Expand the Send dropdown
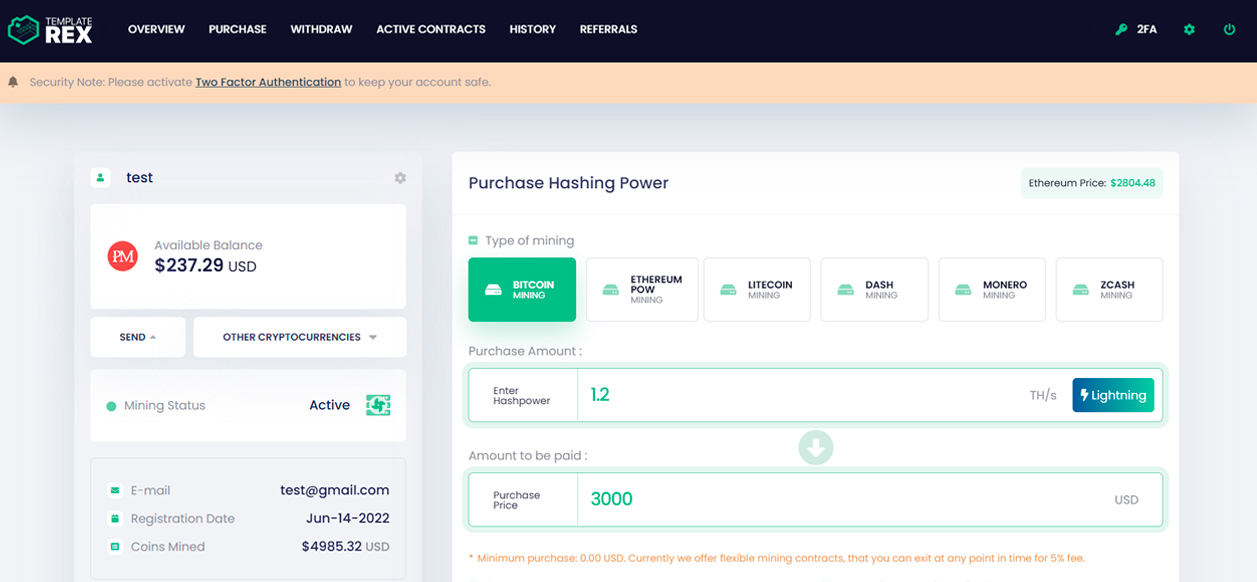The width and height of the screenshot is (1257, 582). point(138,337)
